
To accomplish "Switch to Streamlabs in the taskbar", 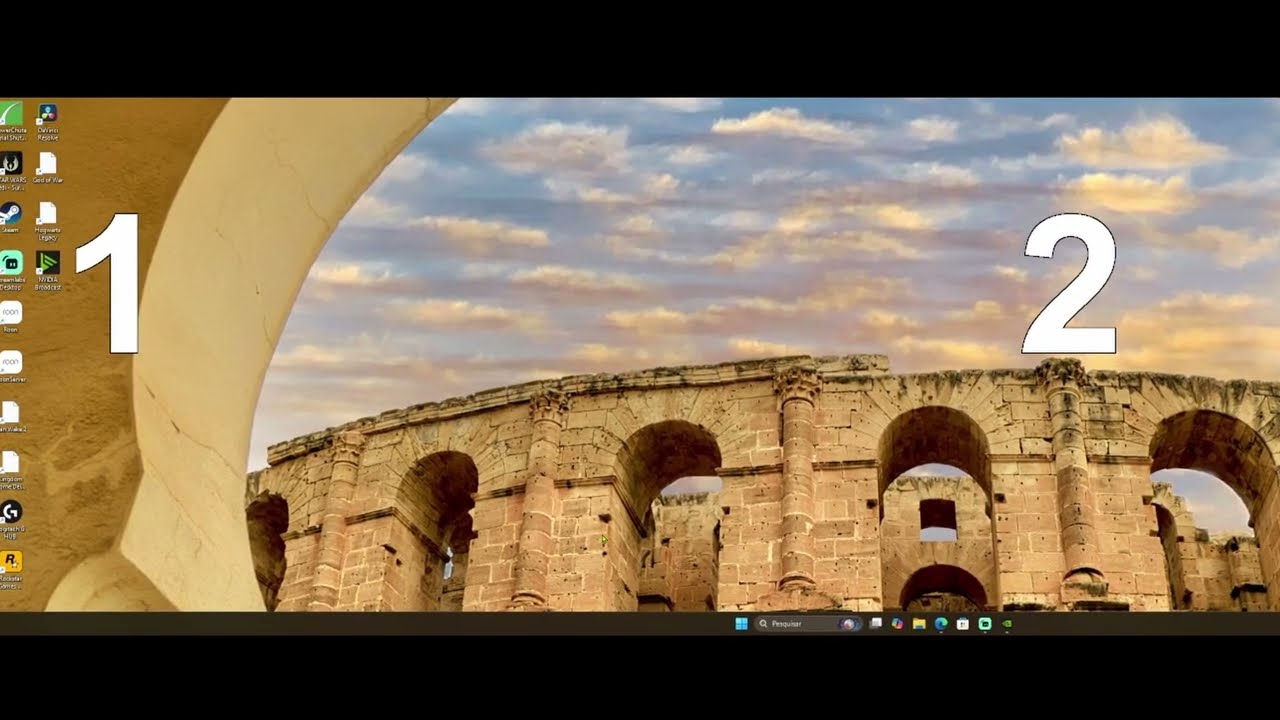I will coord(985,624).
